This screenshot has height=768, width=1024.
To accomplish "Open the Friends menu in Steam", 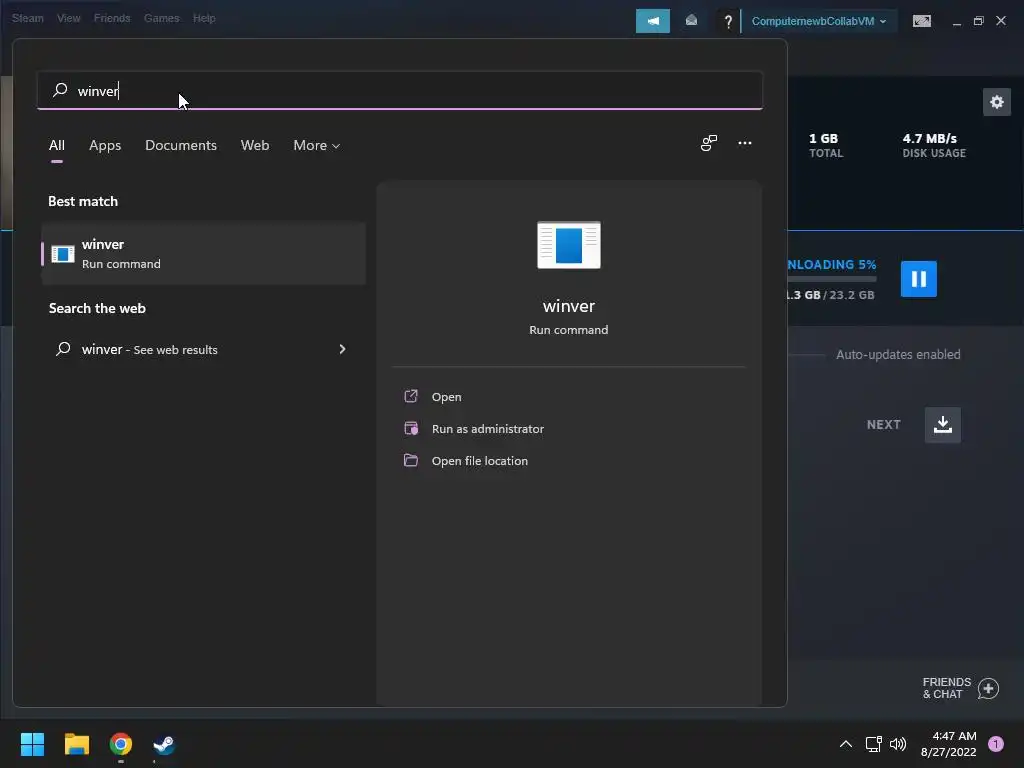I will pos(112,18).
